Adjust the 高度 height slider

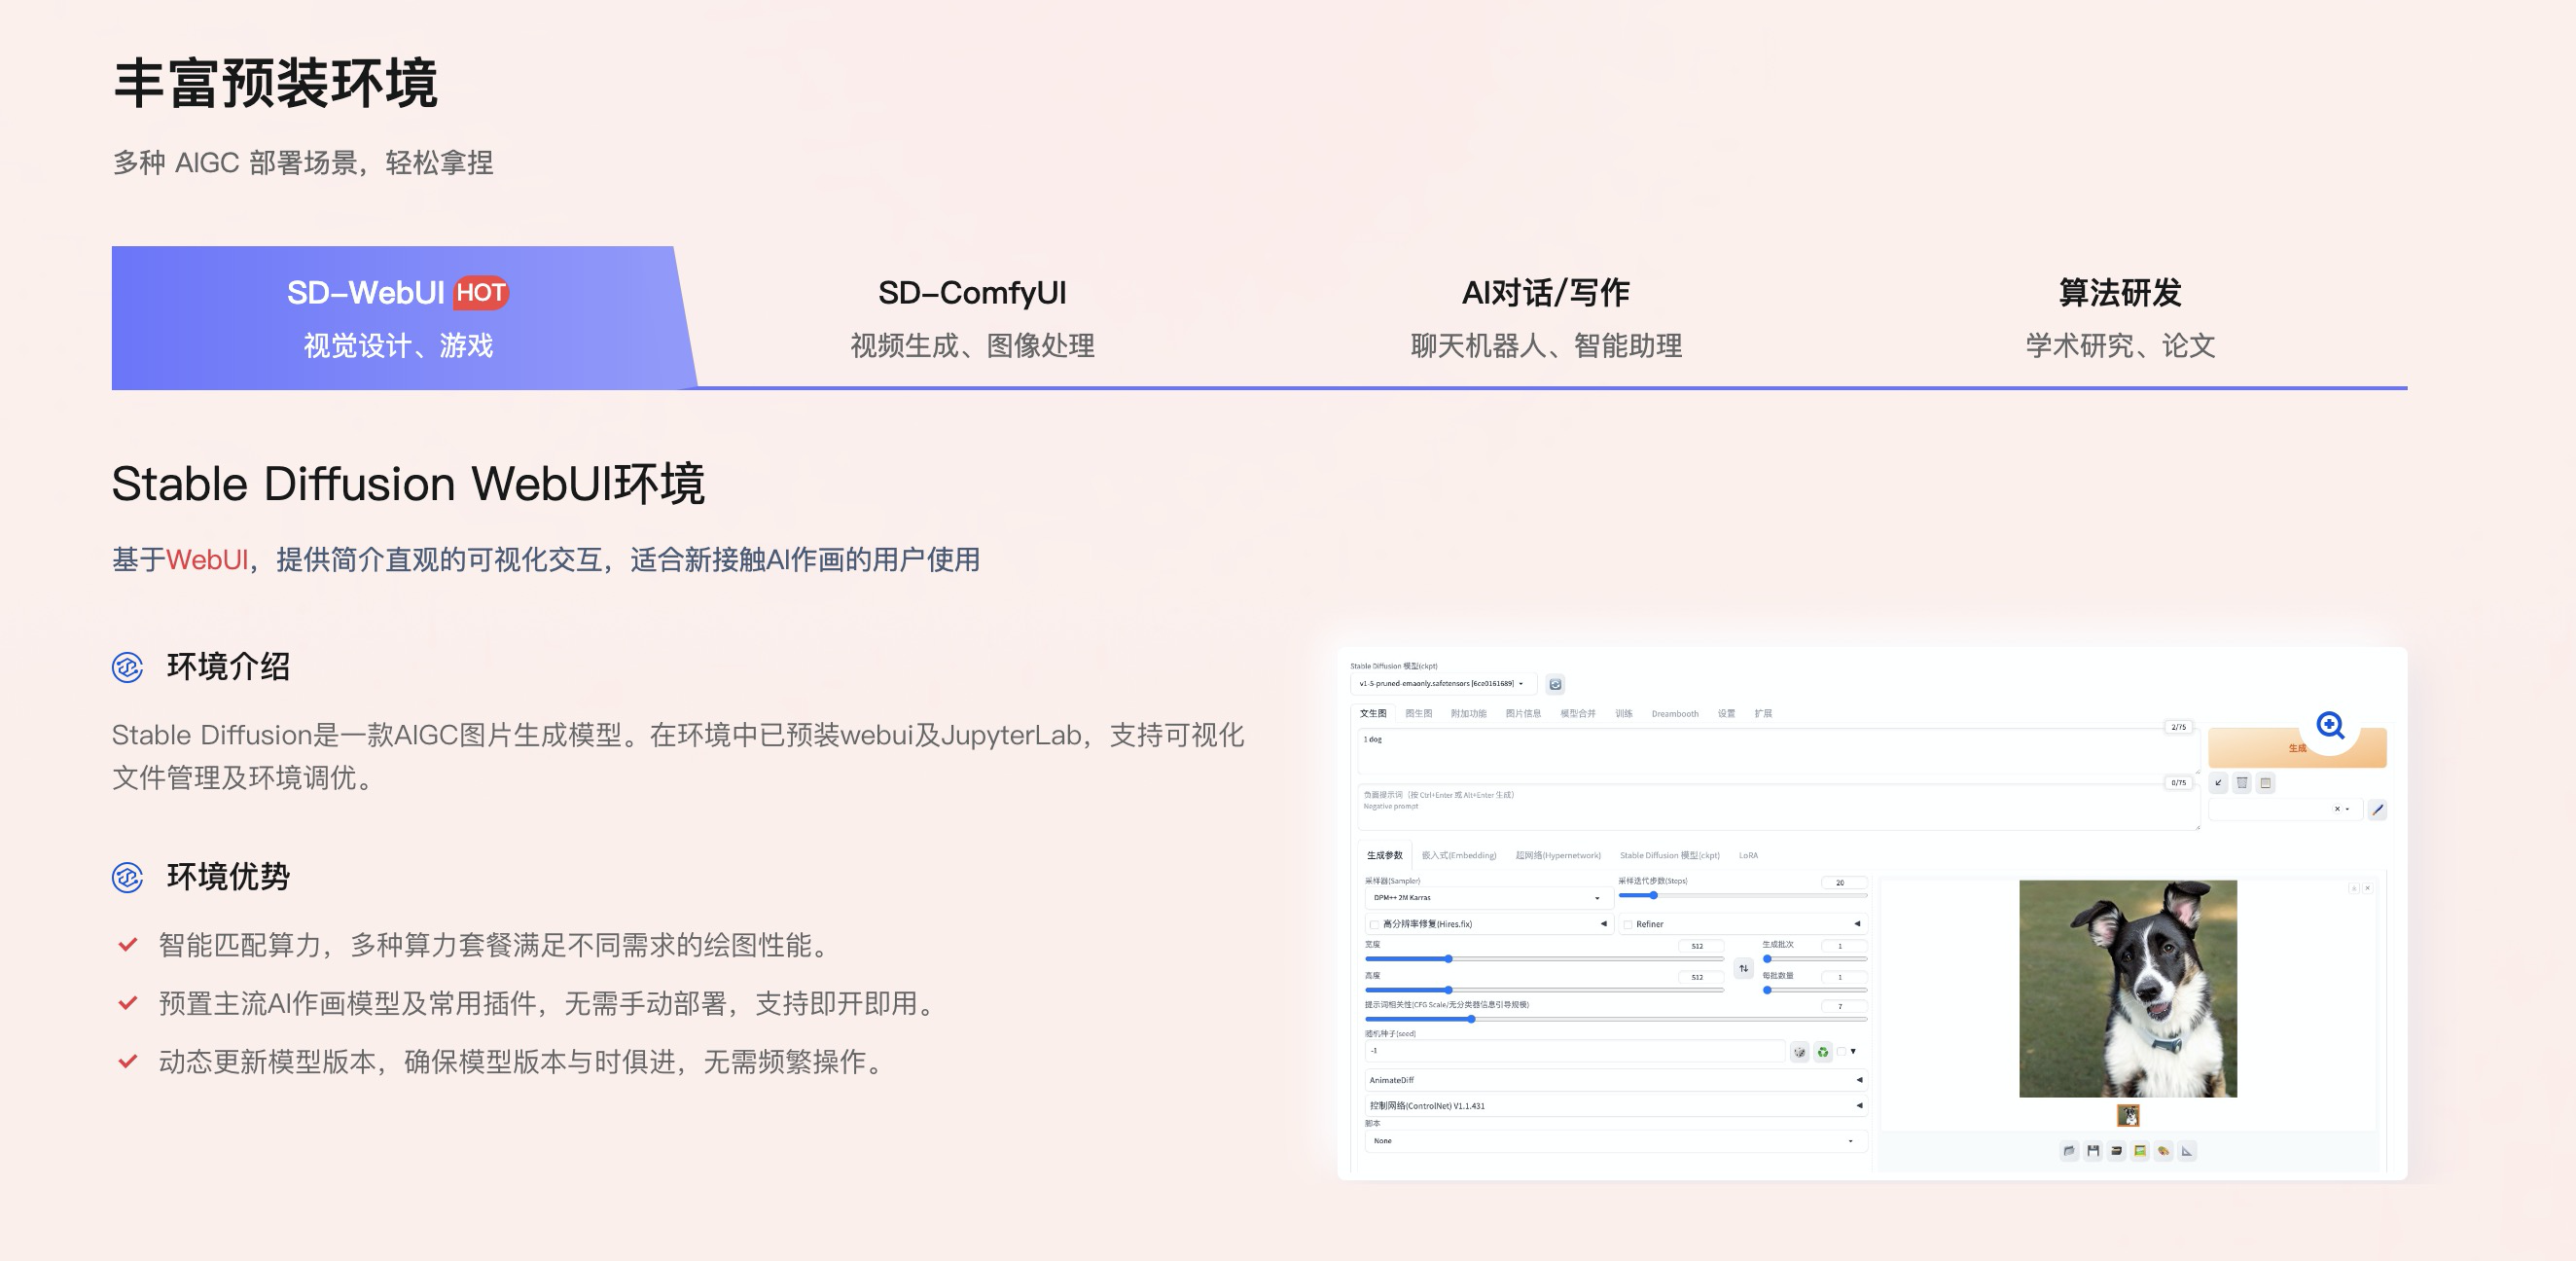click(1544, 990)
